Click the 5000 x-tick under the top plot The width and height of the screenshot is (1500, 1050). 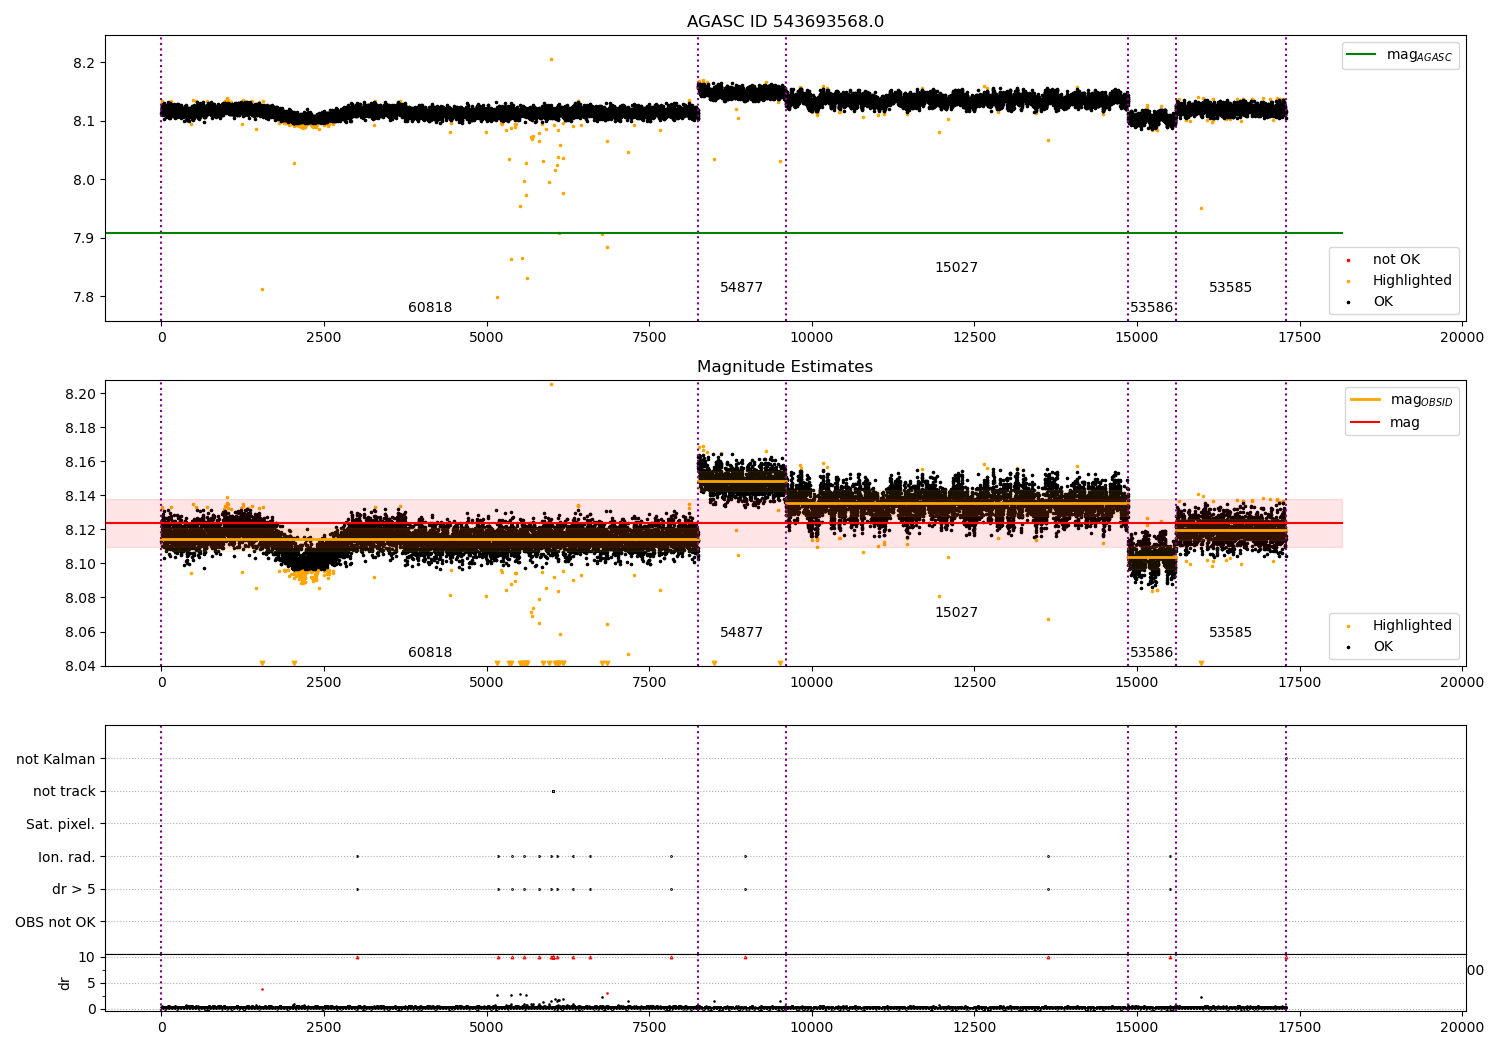coord(486,338)
